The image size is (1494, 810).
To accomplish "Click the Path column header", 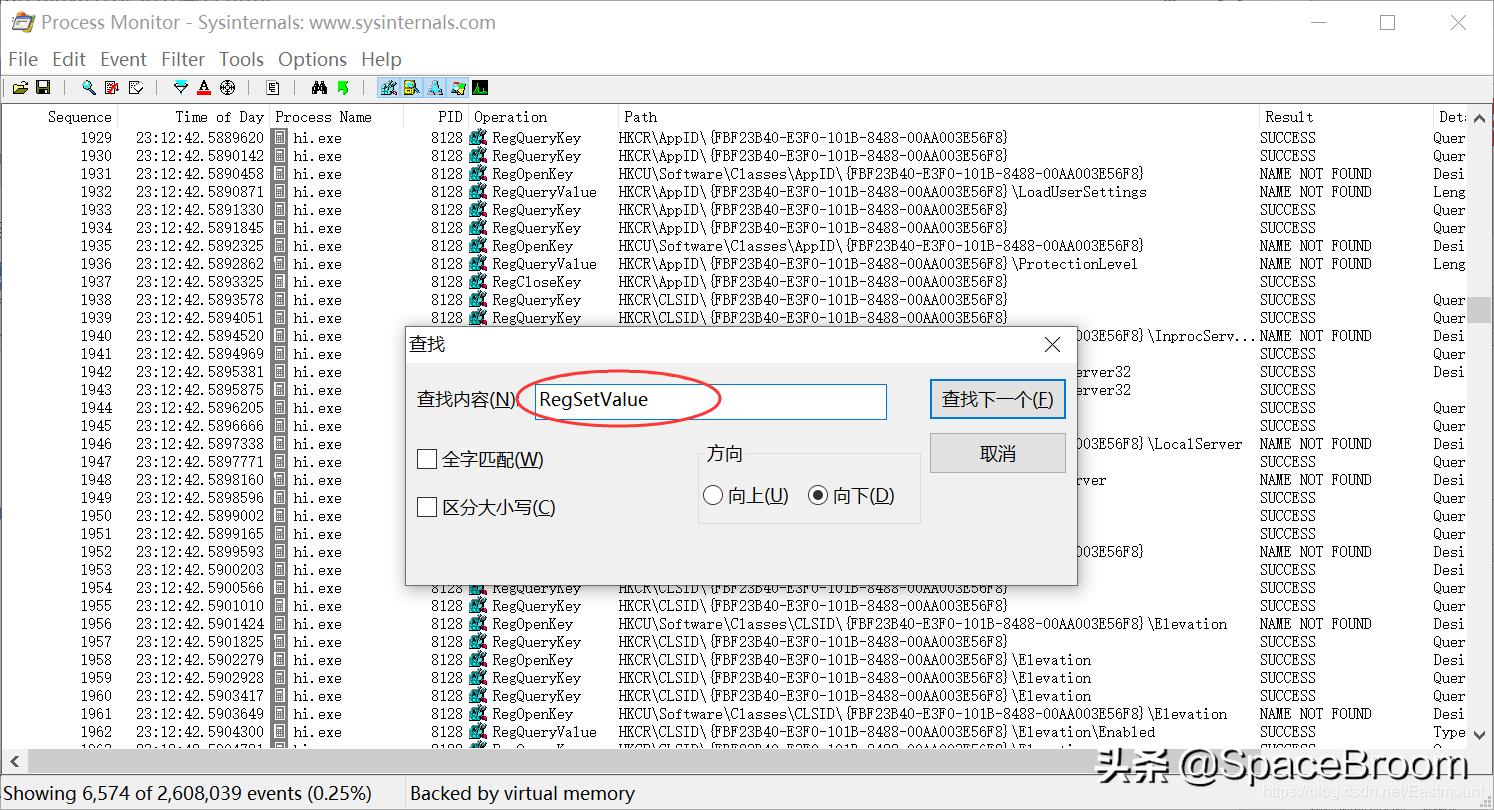I will click(640, 117).
